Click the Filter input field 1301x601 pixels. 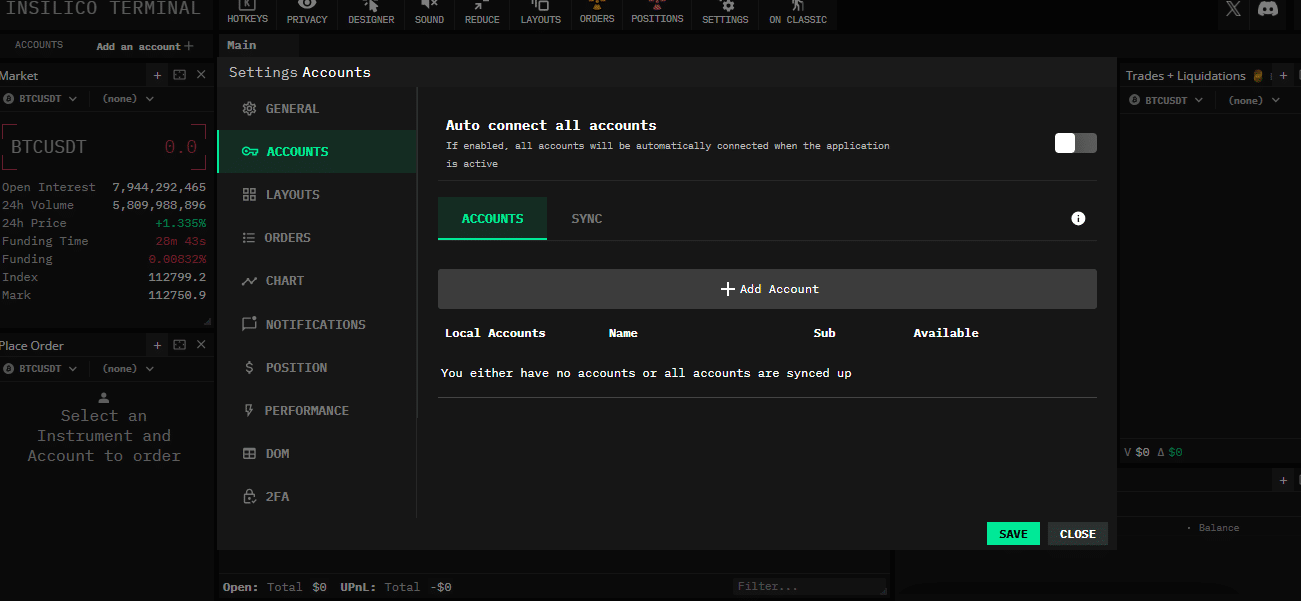(x=809, y=587)
